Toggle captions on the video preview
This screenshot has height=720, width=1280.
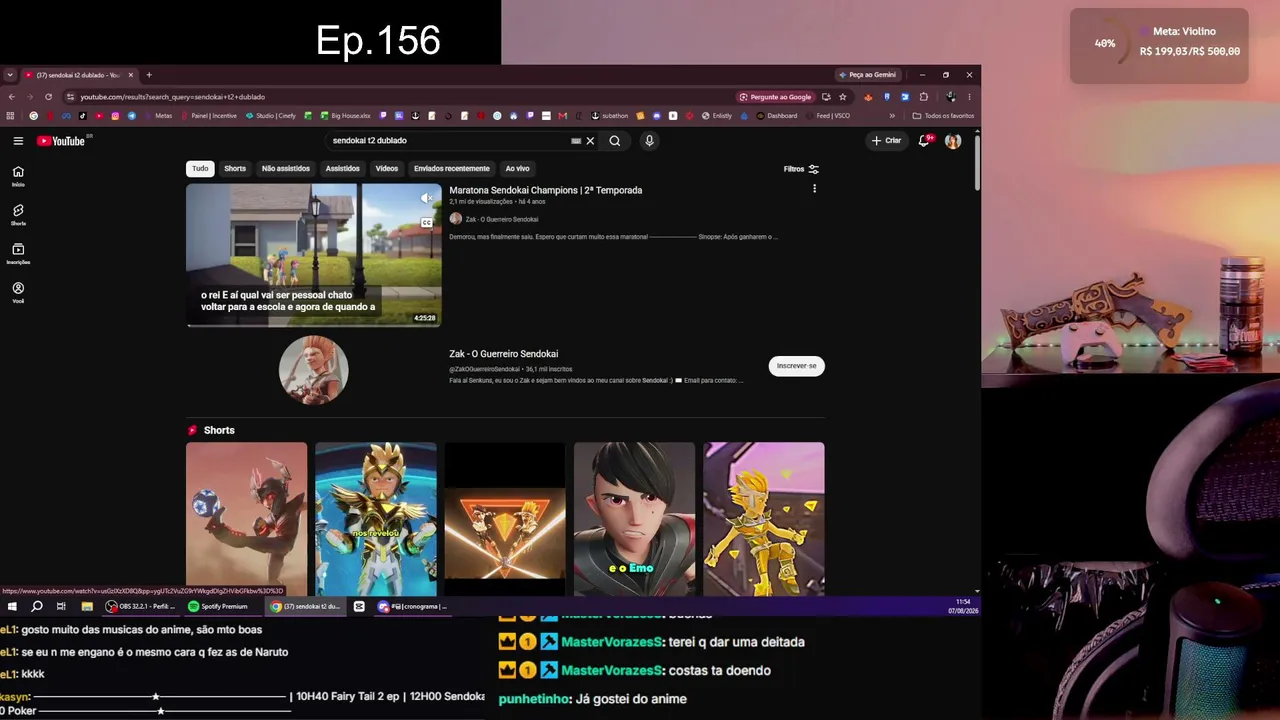(x=427, y=222)
